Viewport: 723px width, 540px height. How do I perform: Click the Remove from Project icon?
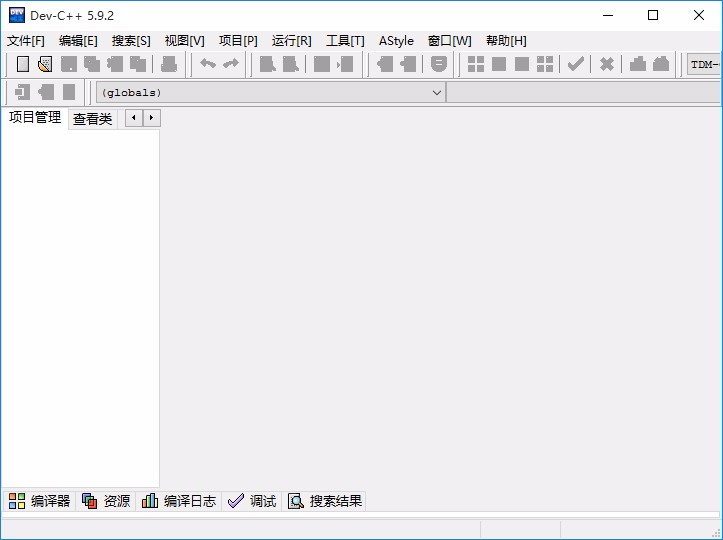pos(408,64)
